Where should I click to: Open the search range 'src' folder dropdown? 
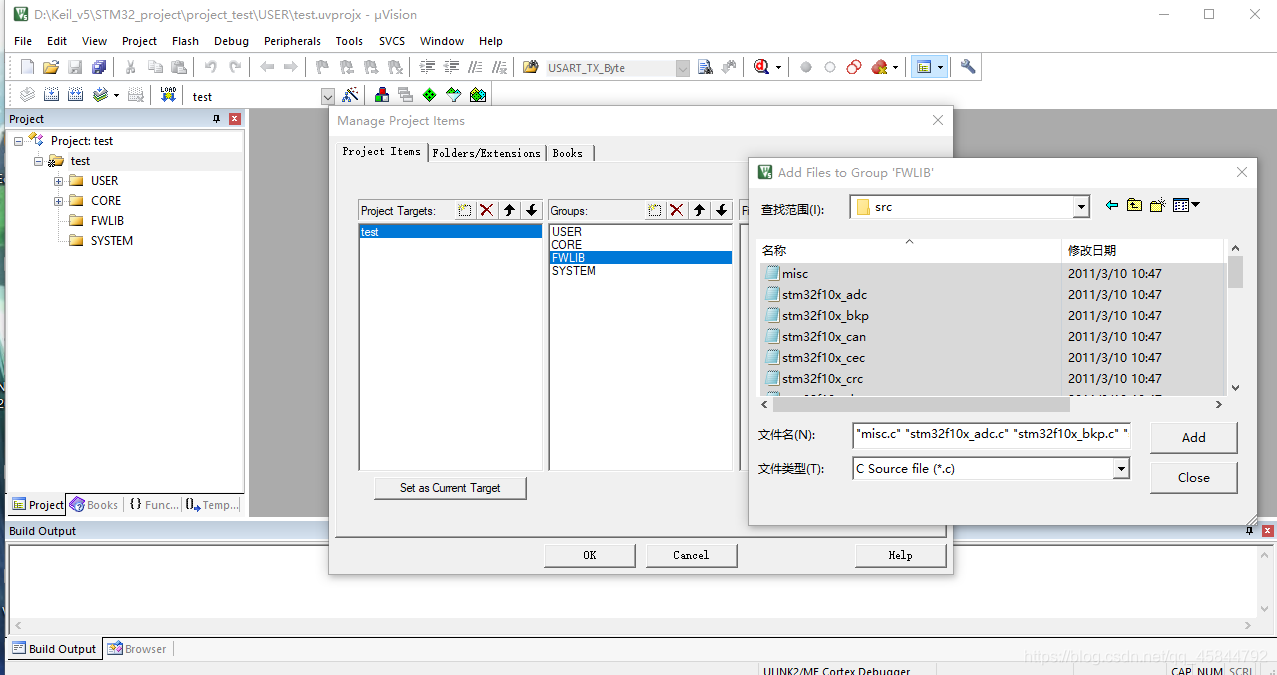(x=1080, y=207)
